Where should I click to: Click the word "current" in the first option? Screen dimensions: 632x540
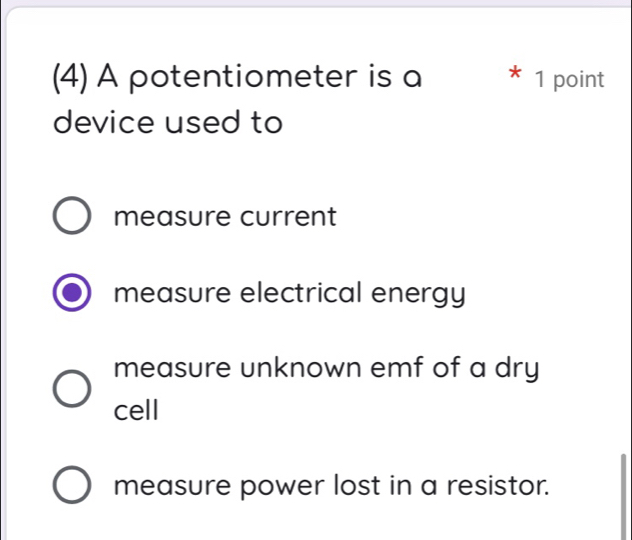pos(290,216)
